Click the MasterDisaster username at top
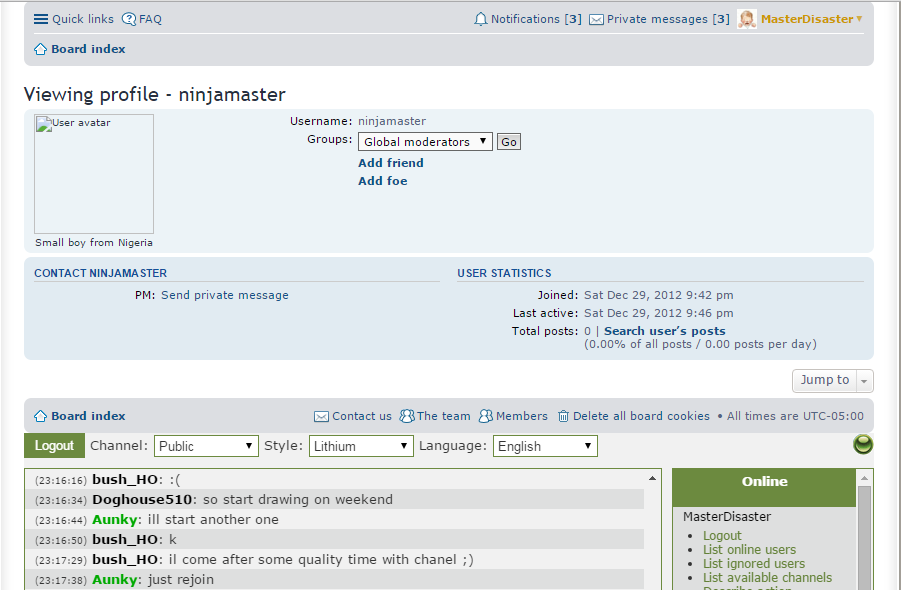This screenshot has height=590, width=901. tap(807, 19)
